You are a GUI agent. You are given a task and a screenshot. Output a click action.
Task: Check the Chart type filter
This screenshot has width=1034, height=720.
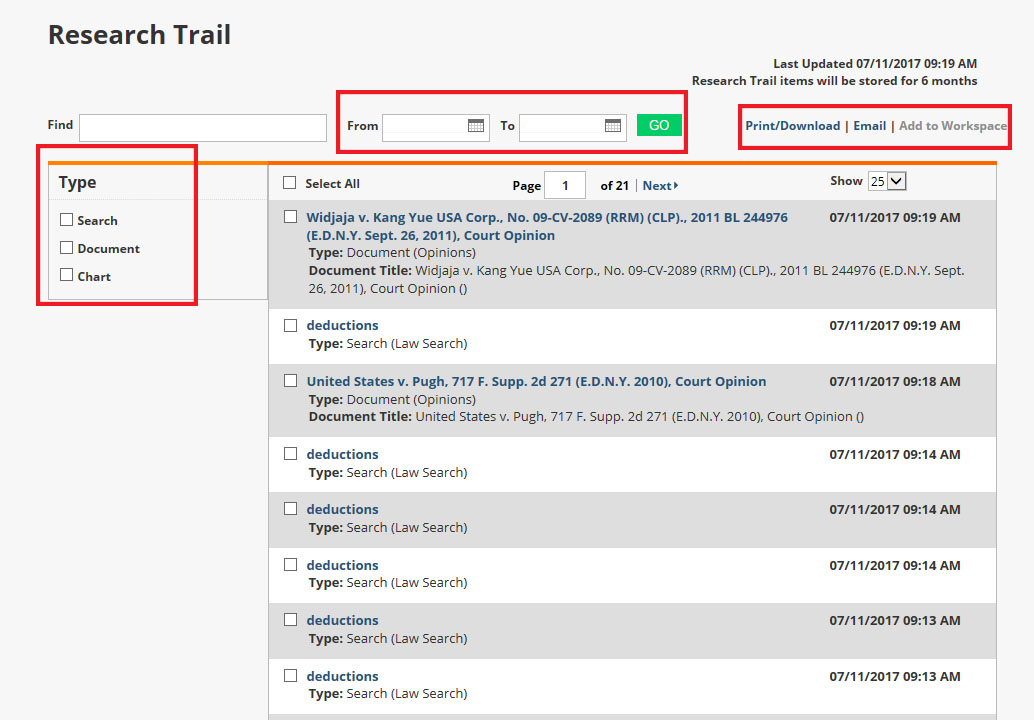[x=67, y=275]
